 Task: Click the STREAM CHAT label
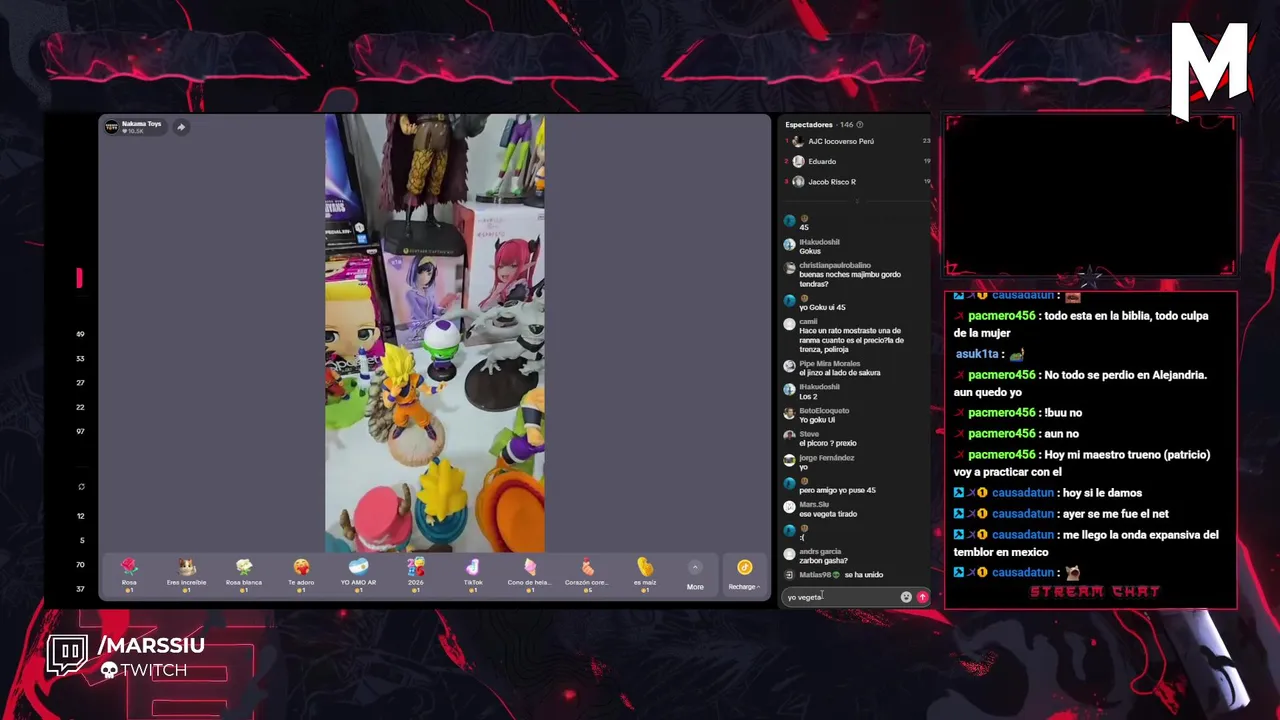click(1095, 592)
